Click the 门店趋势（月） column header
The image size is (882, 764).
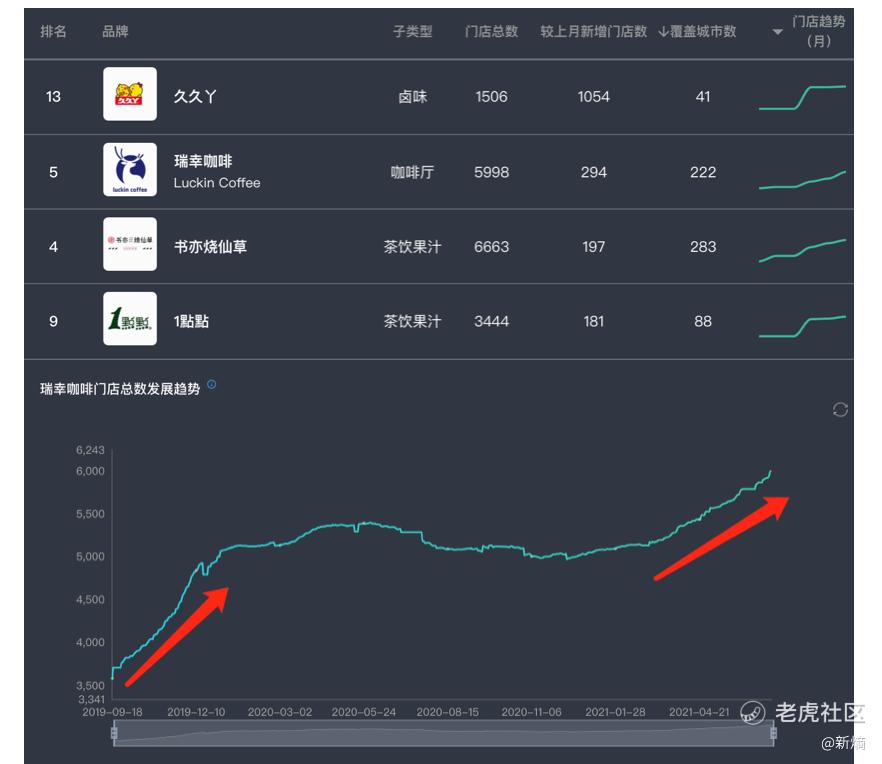pos(818,32)
